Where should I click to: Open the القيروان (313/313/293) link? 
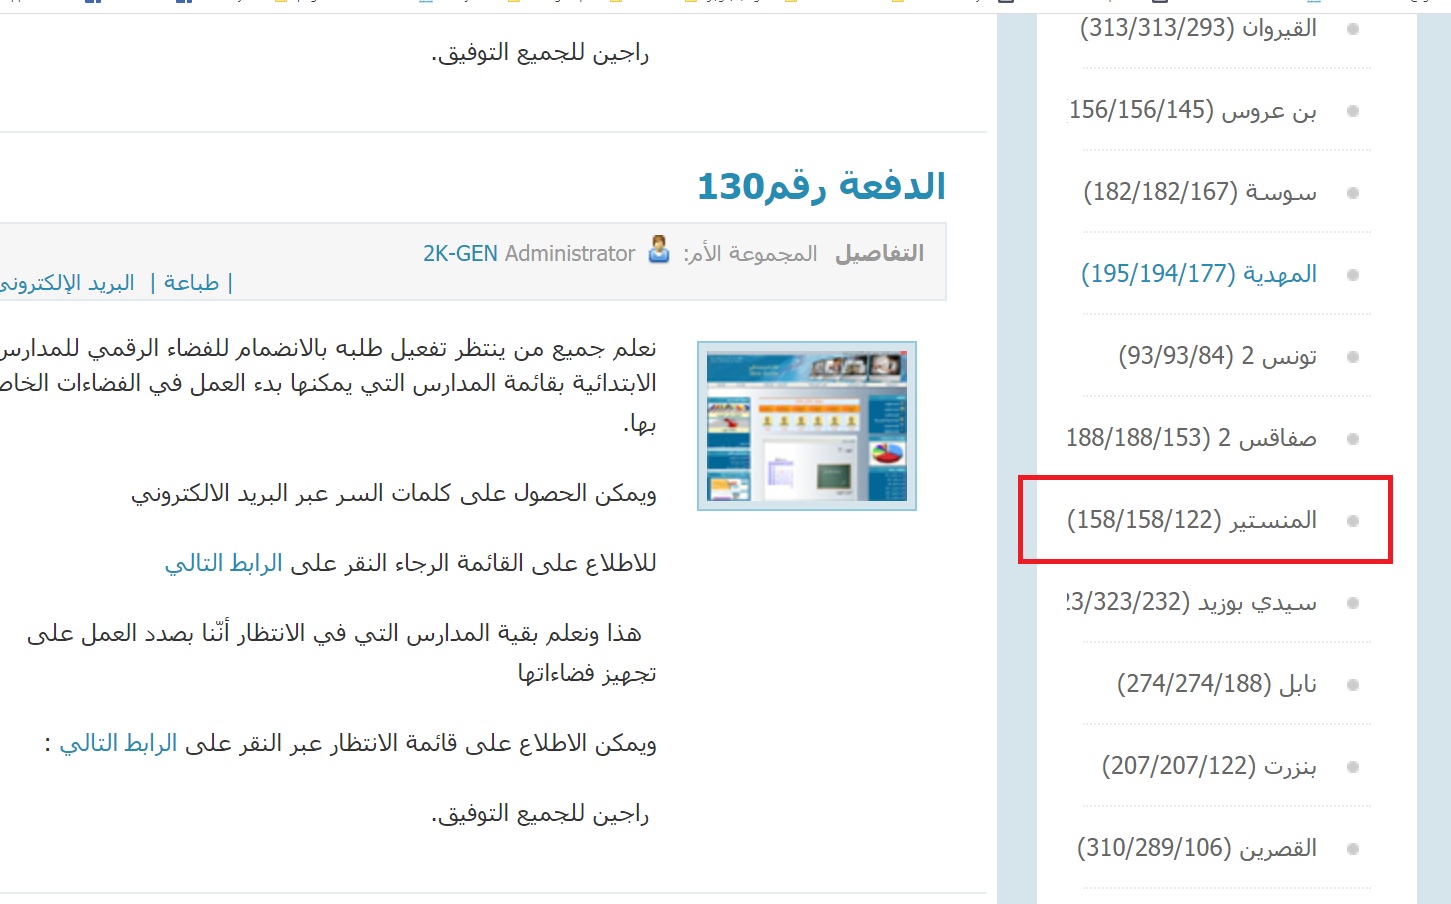tap(1198, 29)
